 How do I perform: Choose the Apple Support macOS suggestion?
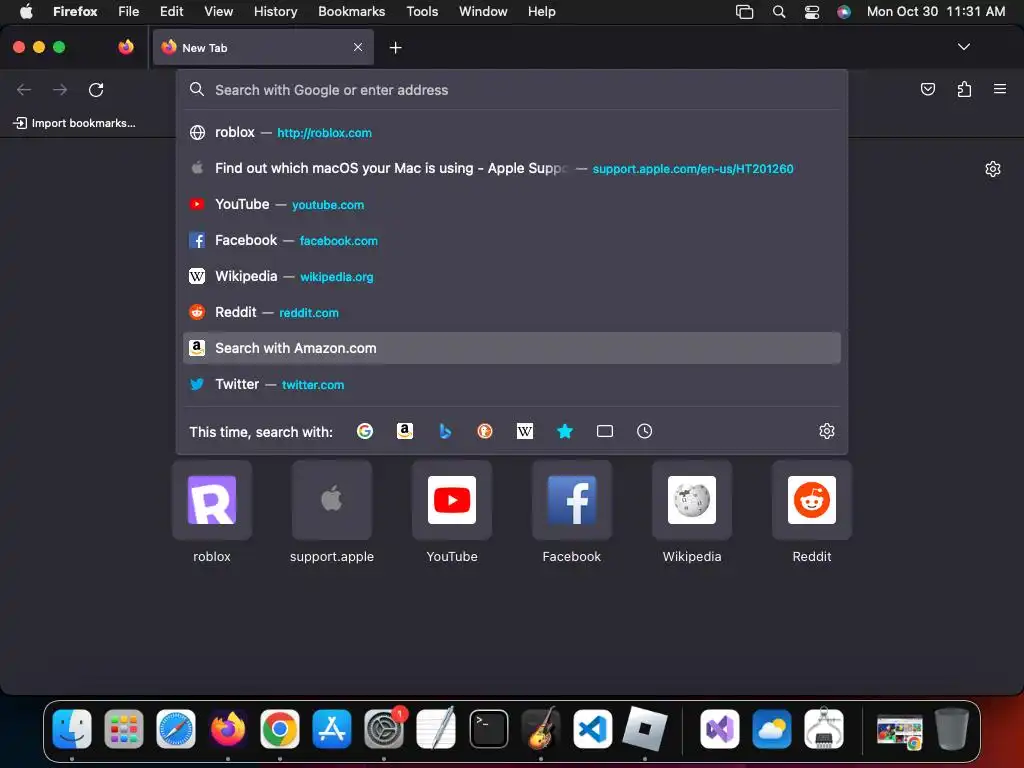[512, 168]
